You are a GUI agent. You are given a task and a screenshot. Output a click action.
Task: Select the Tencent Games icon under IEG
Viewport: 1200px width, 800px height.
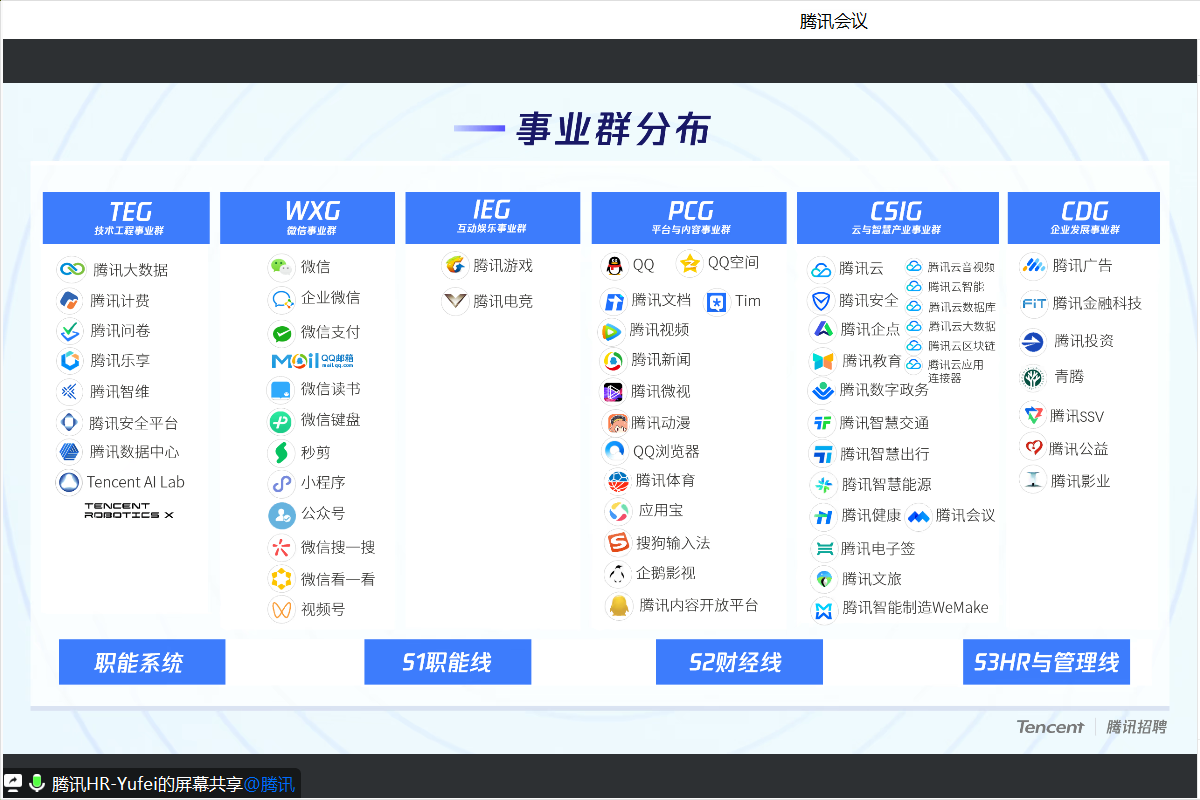[x=455, y=266]
